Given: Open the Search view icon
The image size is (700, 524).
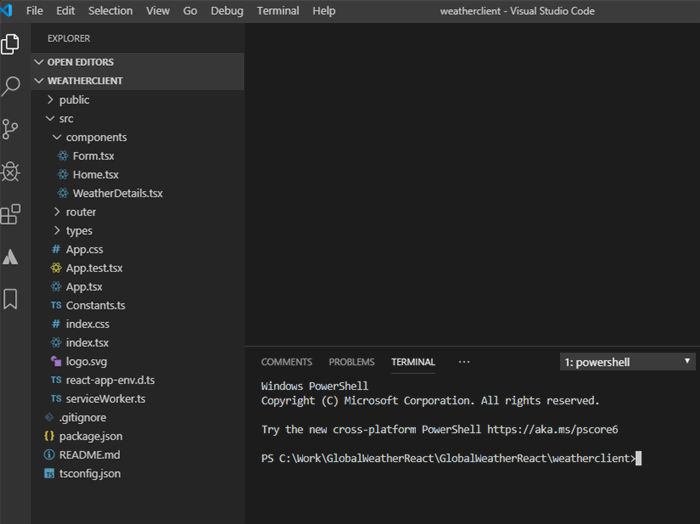Looking at the screenshot, I should pos(10,86).
